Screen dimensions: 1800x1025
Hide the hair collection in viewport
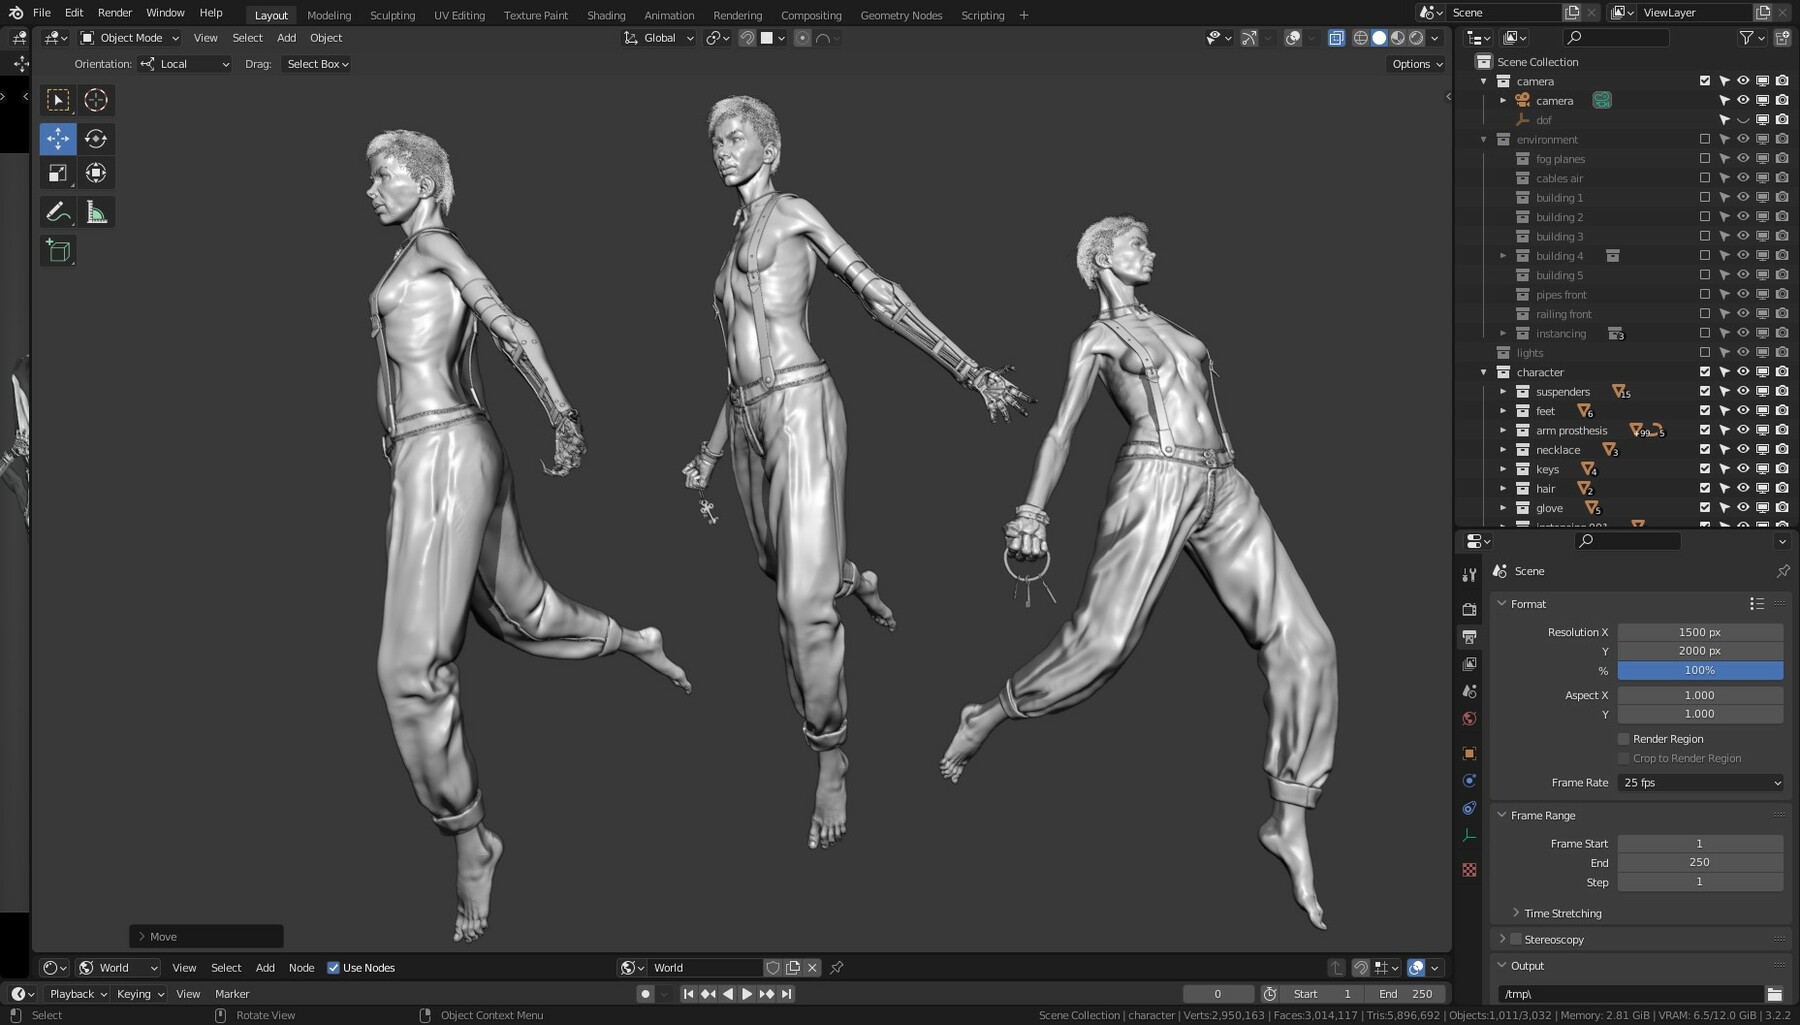coord(1743,488)
